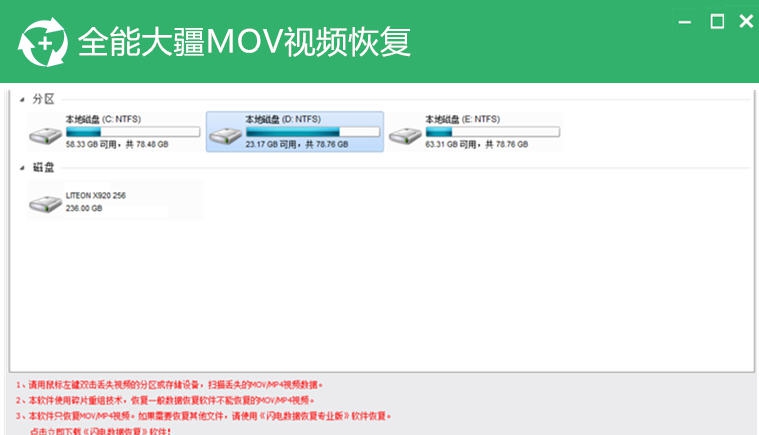Select the E: drive disk icon
759x435 pixels.
click(405, 136)
